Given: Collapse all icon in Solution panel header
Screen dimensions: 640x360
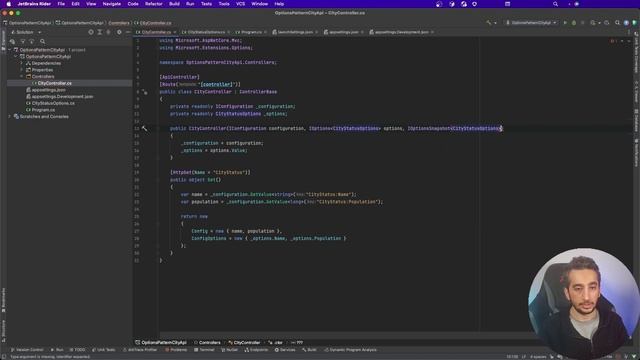Looking at the screenshot, I should point(108,32).
